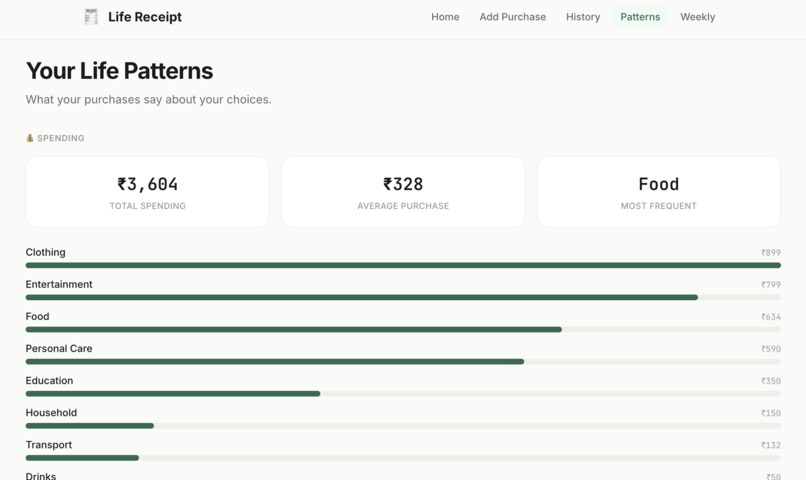Click the Household spending bar

[x=403, y=426]
